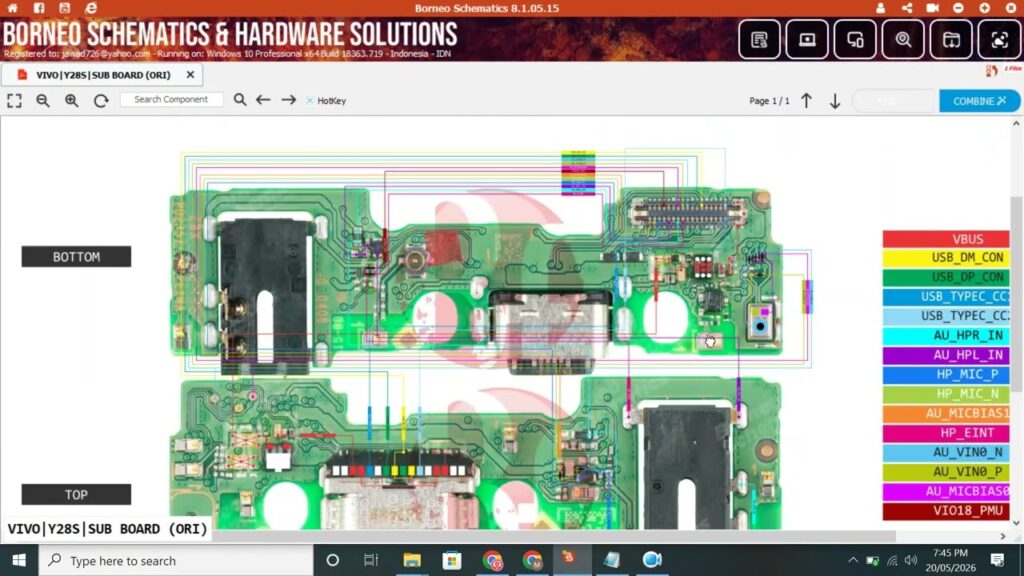The image size is (1024, 576).
Task: Click the multi-device banner button
Action: pos(855,39)
